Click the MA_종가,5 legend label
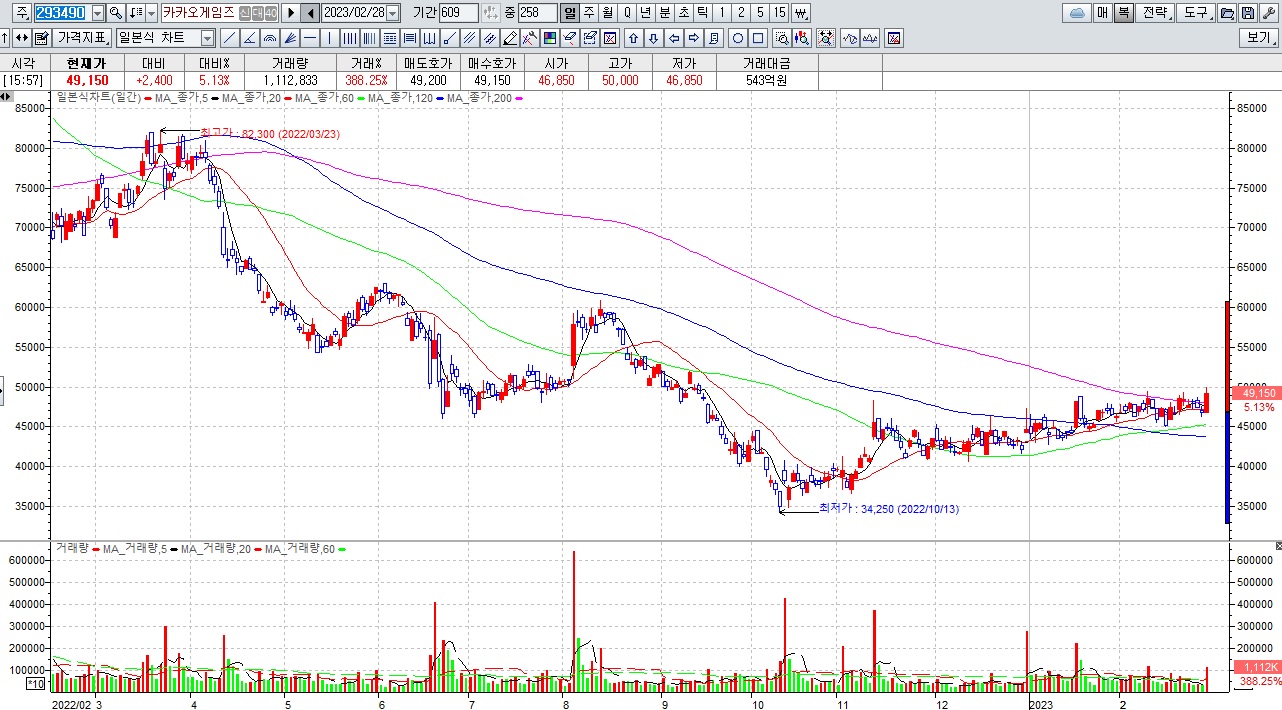Viewport: 1282px width, 710px height. 181,98
